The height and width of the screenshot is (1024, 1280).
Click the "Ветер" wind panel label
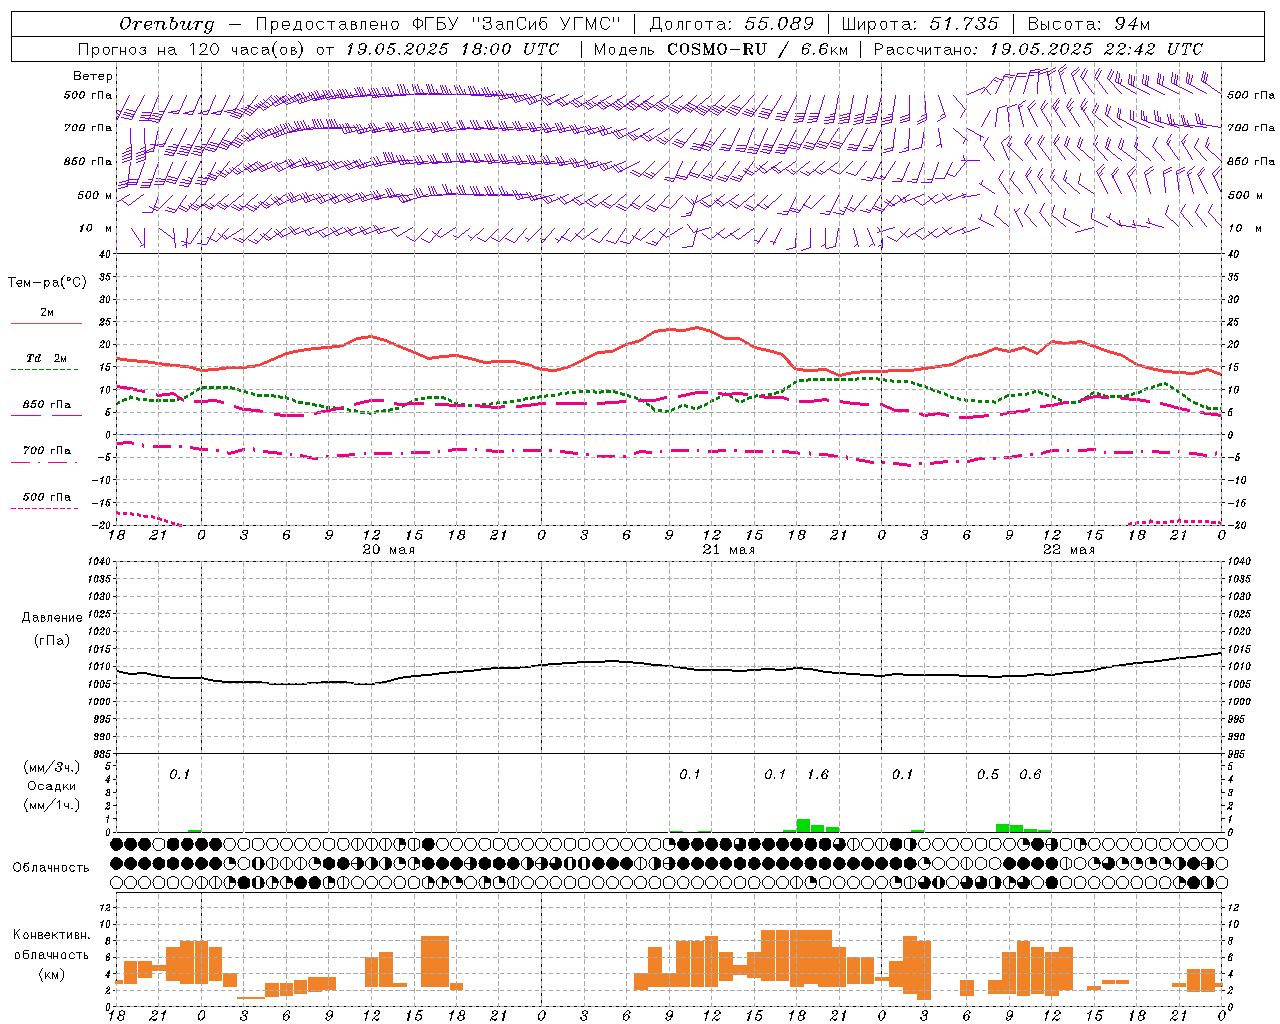[92, 76]
